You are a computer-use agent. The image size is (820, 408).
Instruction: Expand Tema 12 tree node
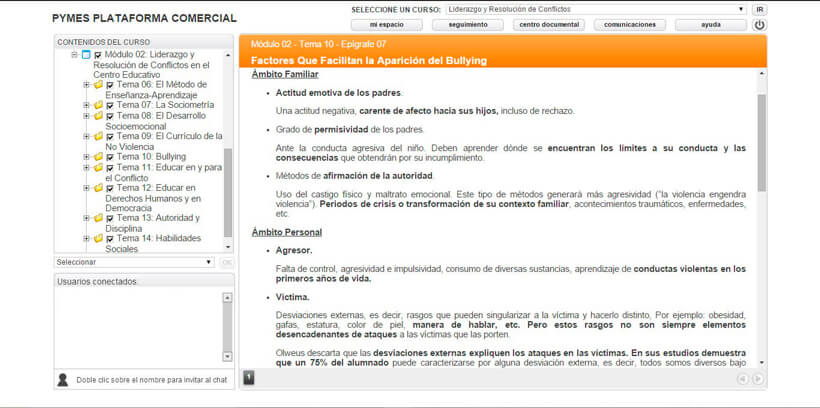(x=86, y=188)
